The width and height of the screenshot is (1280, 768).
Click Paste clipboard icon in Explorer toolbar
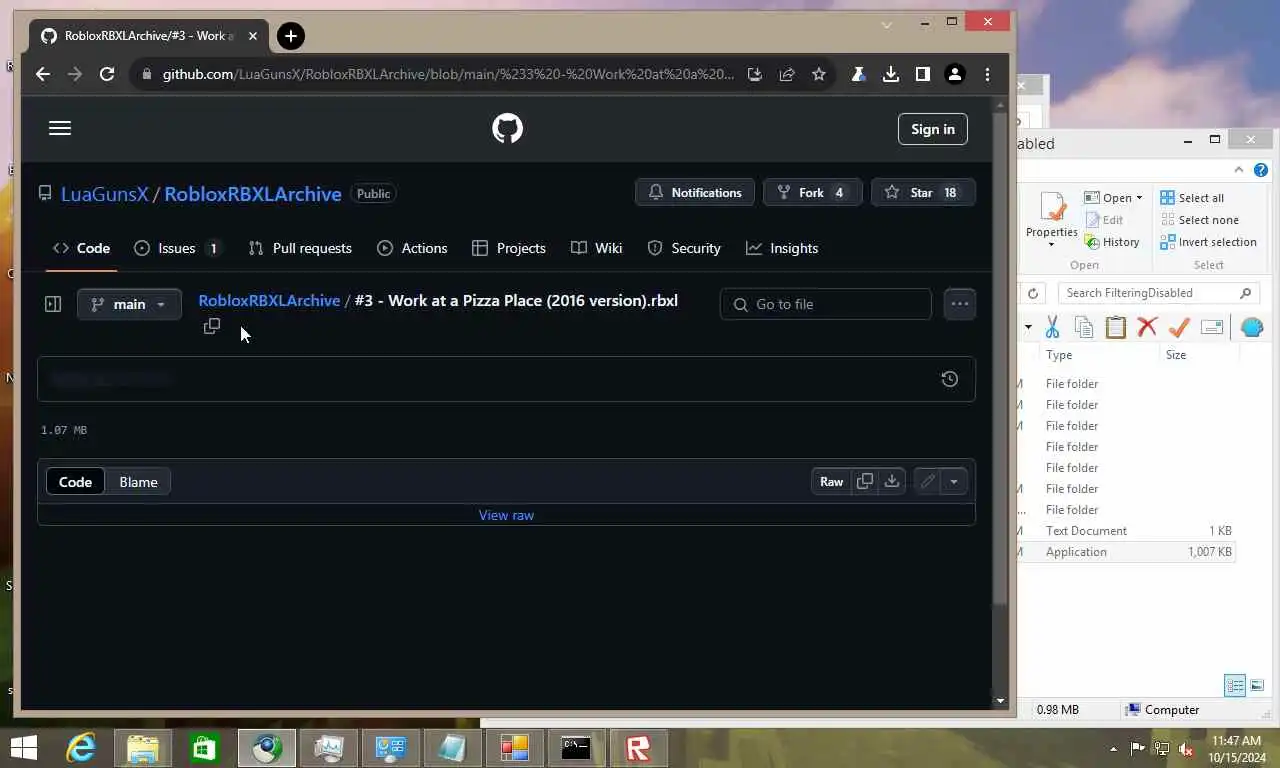[x=1116, y=327]
